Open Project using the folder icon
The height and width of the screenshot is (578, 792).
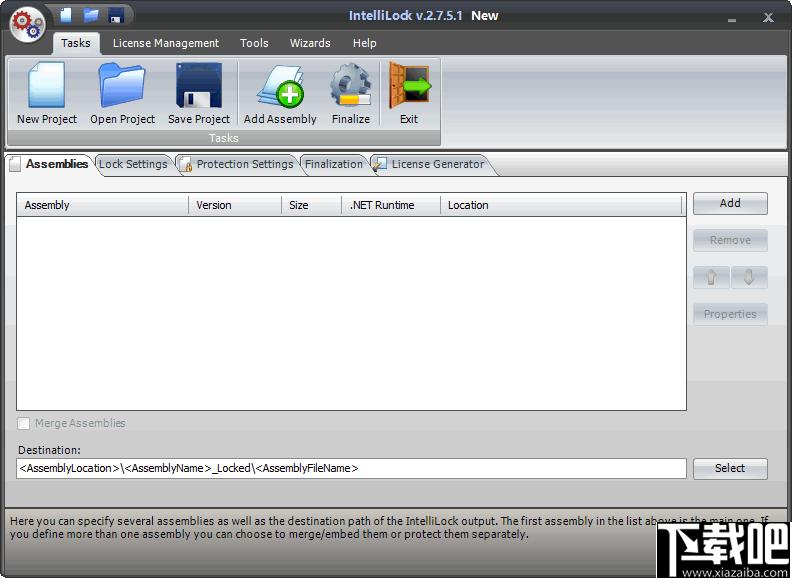122,93
